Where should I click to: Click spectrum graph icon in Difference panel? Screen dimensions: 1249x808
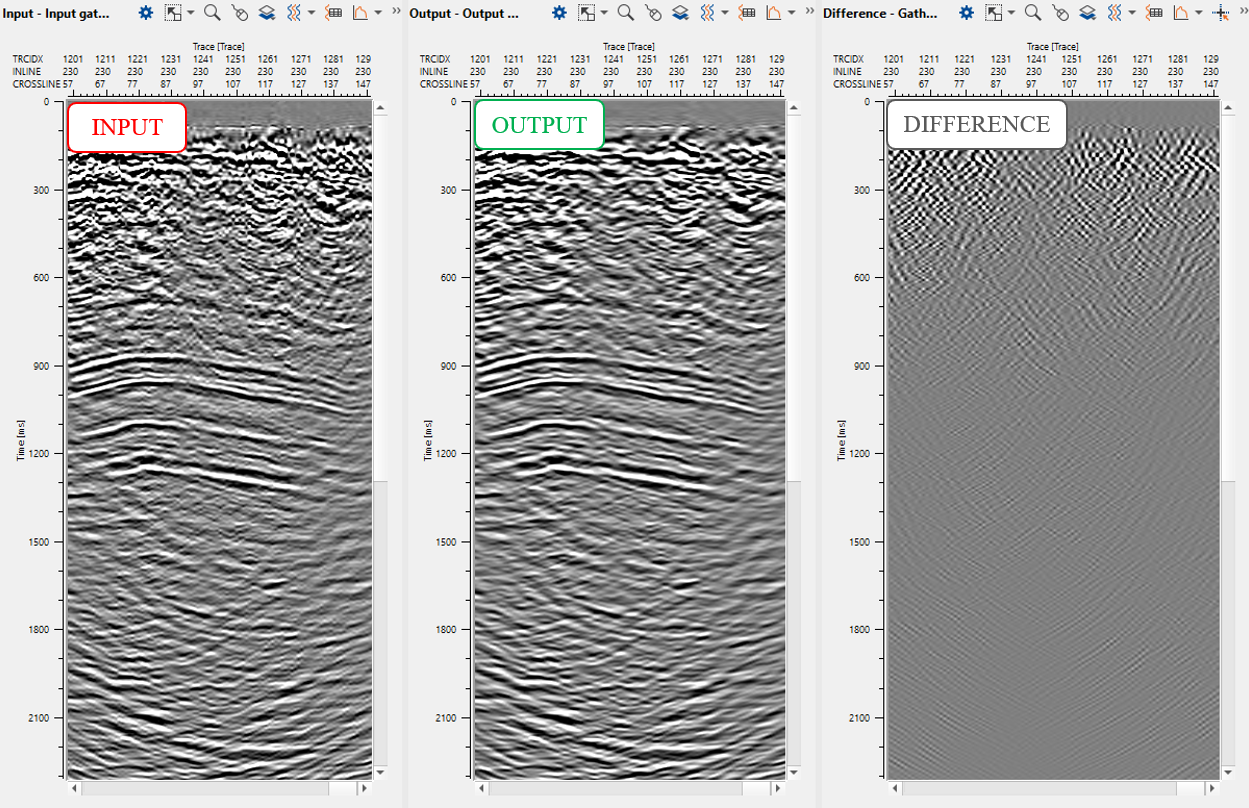point(1181,13)
